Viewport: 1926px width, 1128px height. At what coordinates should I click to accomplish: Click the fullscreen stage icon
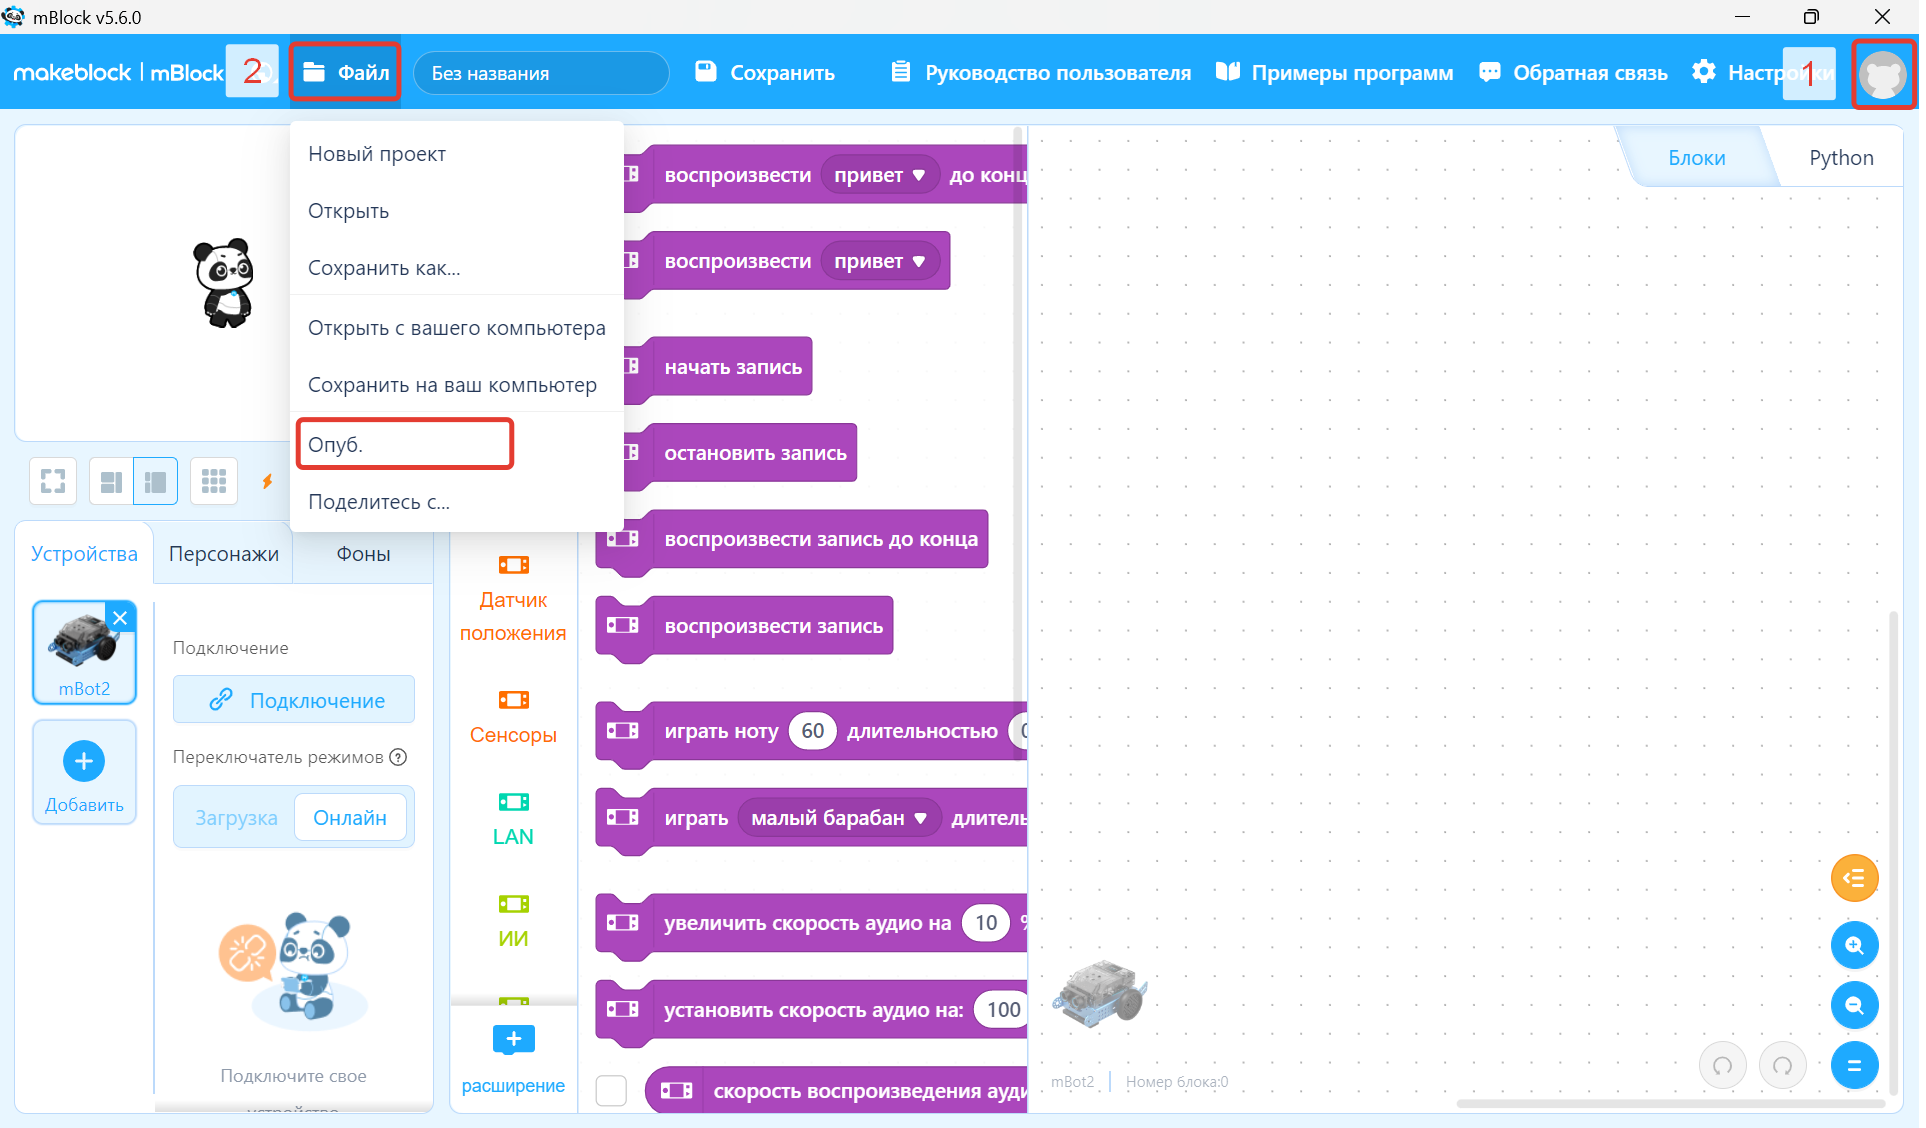[53, 481]
